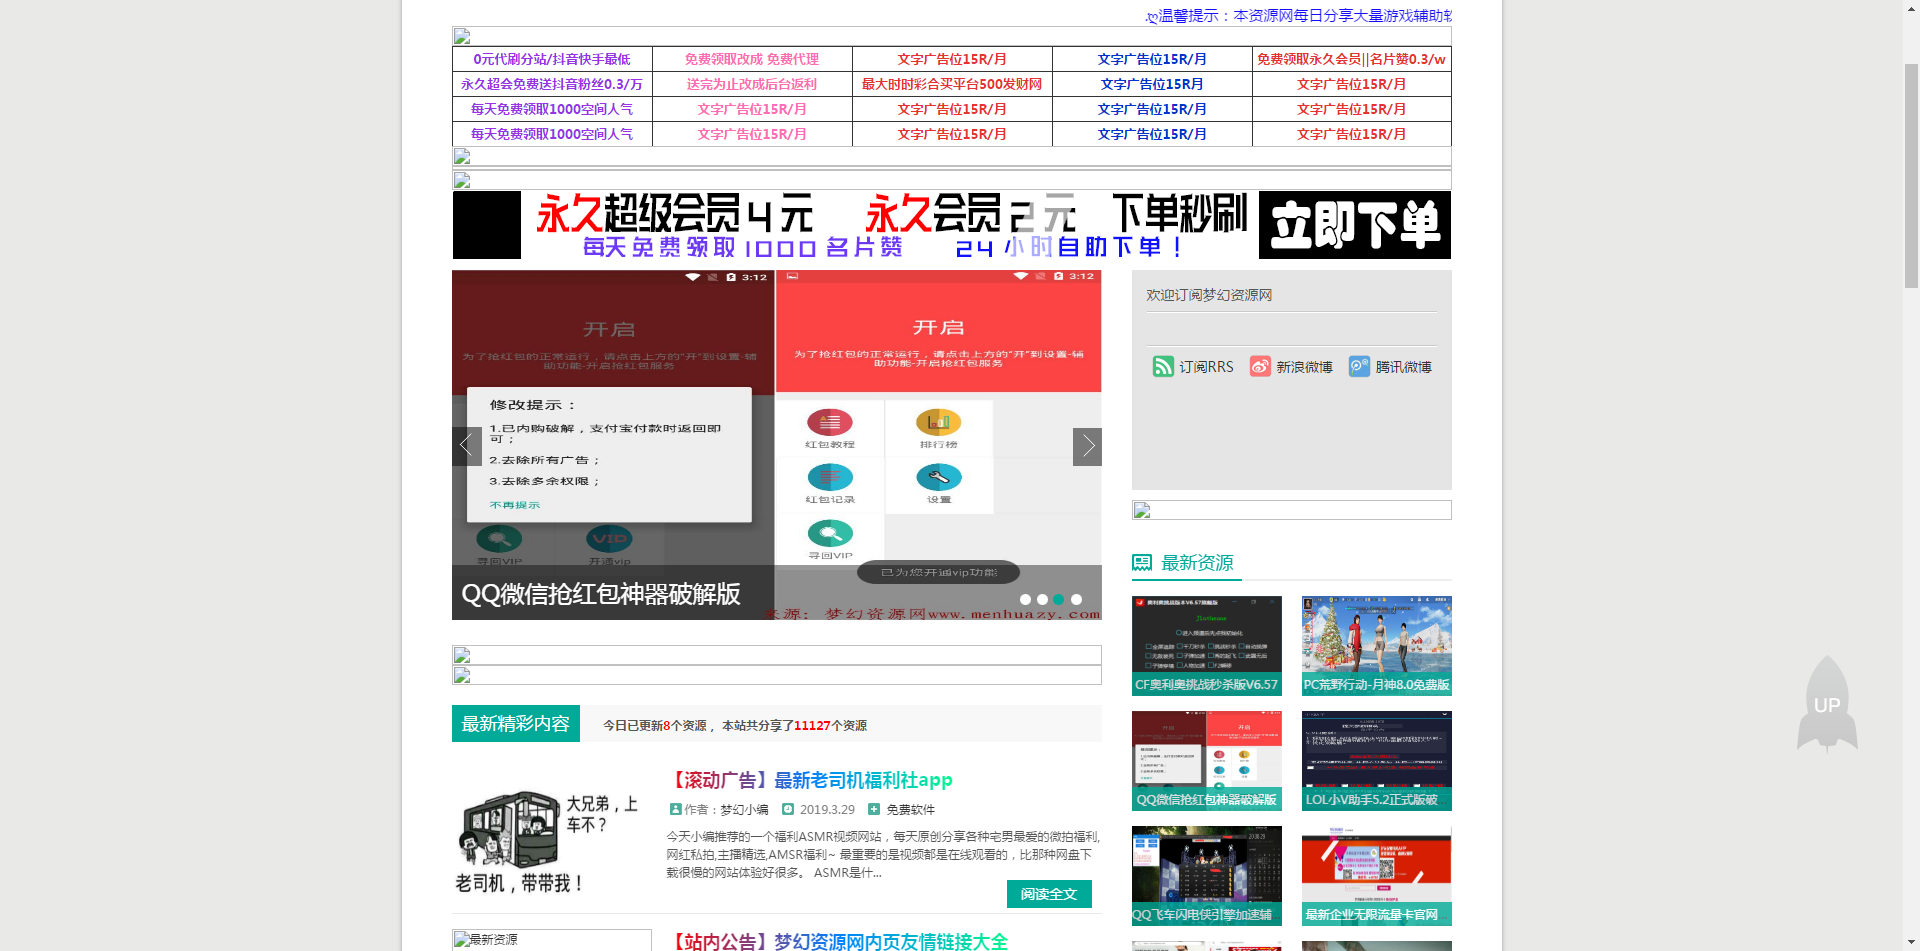Open the Tencent Weibo icon
Image resolution: width=1920 pixels, height=951 pixels.
click(x=1359, y=366)
